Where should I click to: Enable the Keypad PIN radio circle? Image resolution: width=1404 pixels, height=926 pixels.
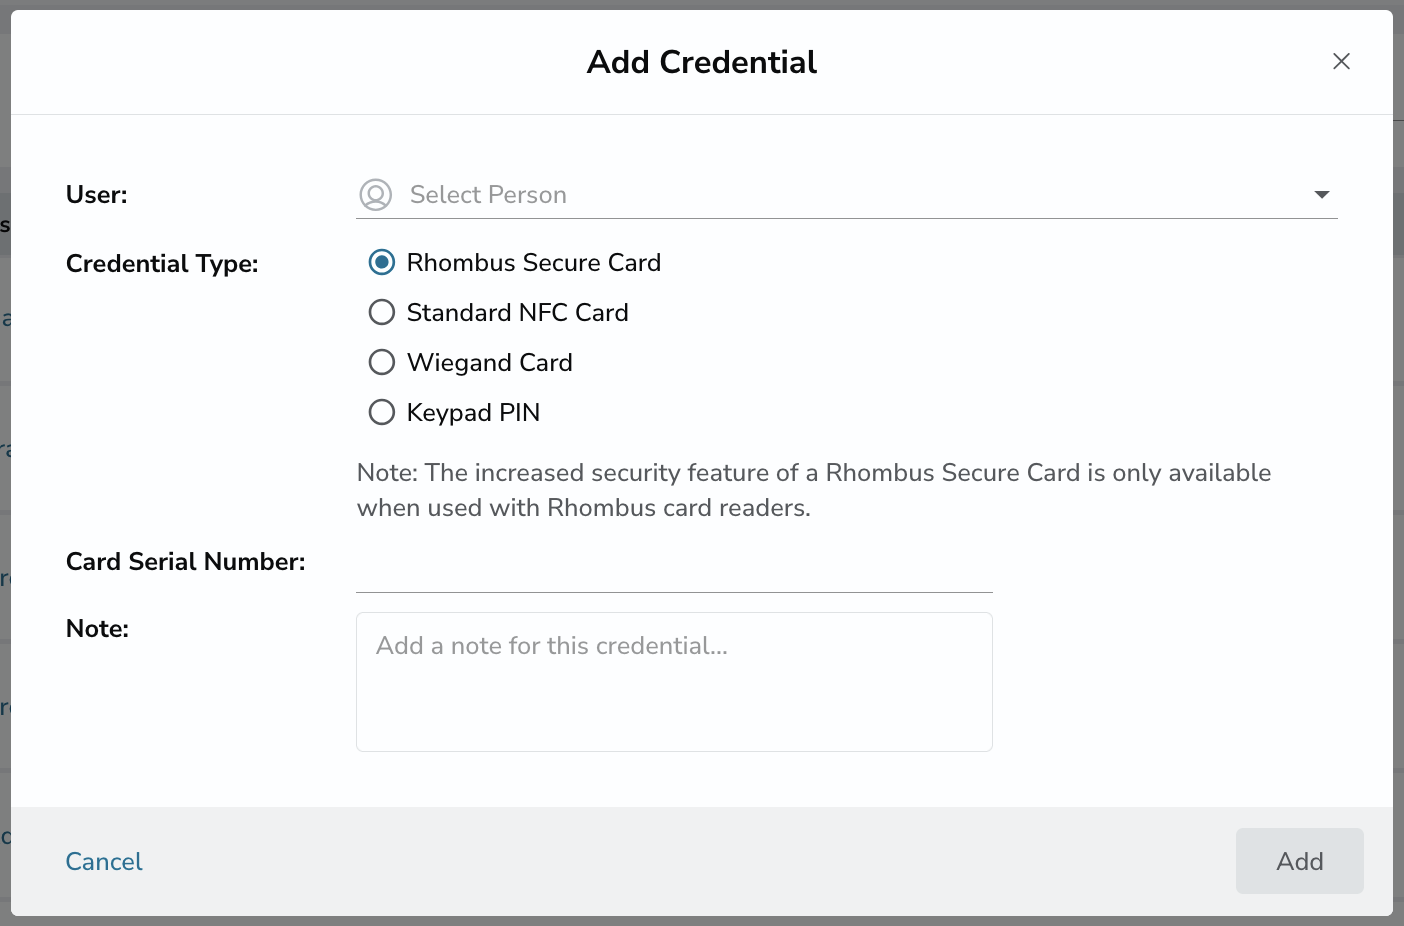tap(382, 412)
